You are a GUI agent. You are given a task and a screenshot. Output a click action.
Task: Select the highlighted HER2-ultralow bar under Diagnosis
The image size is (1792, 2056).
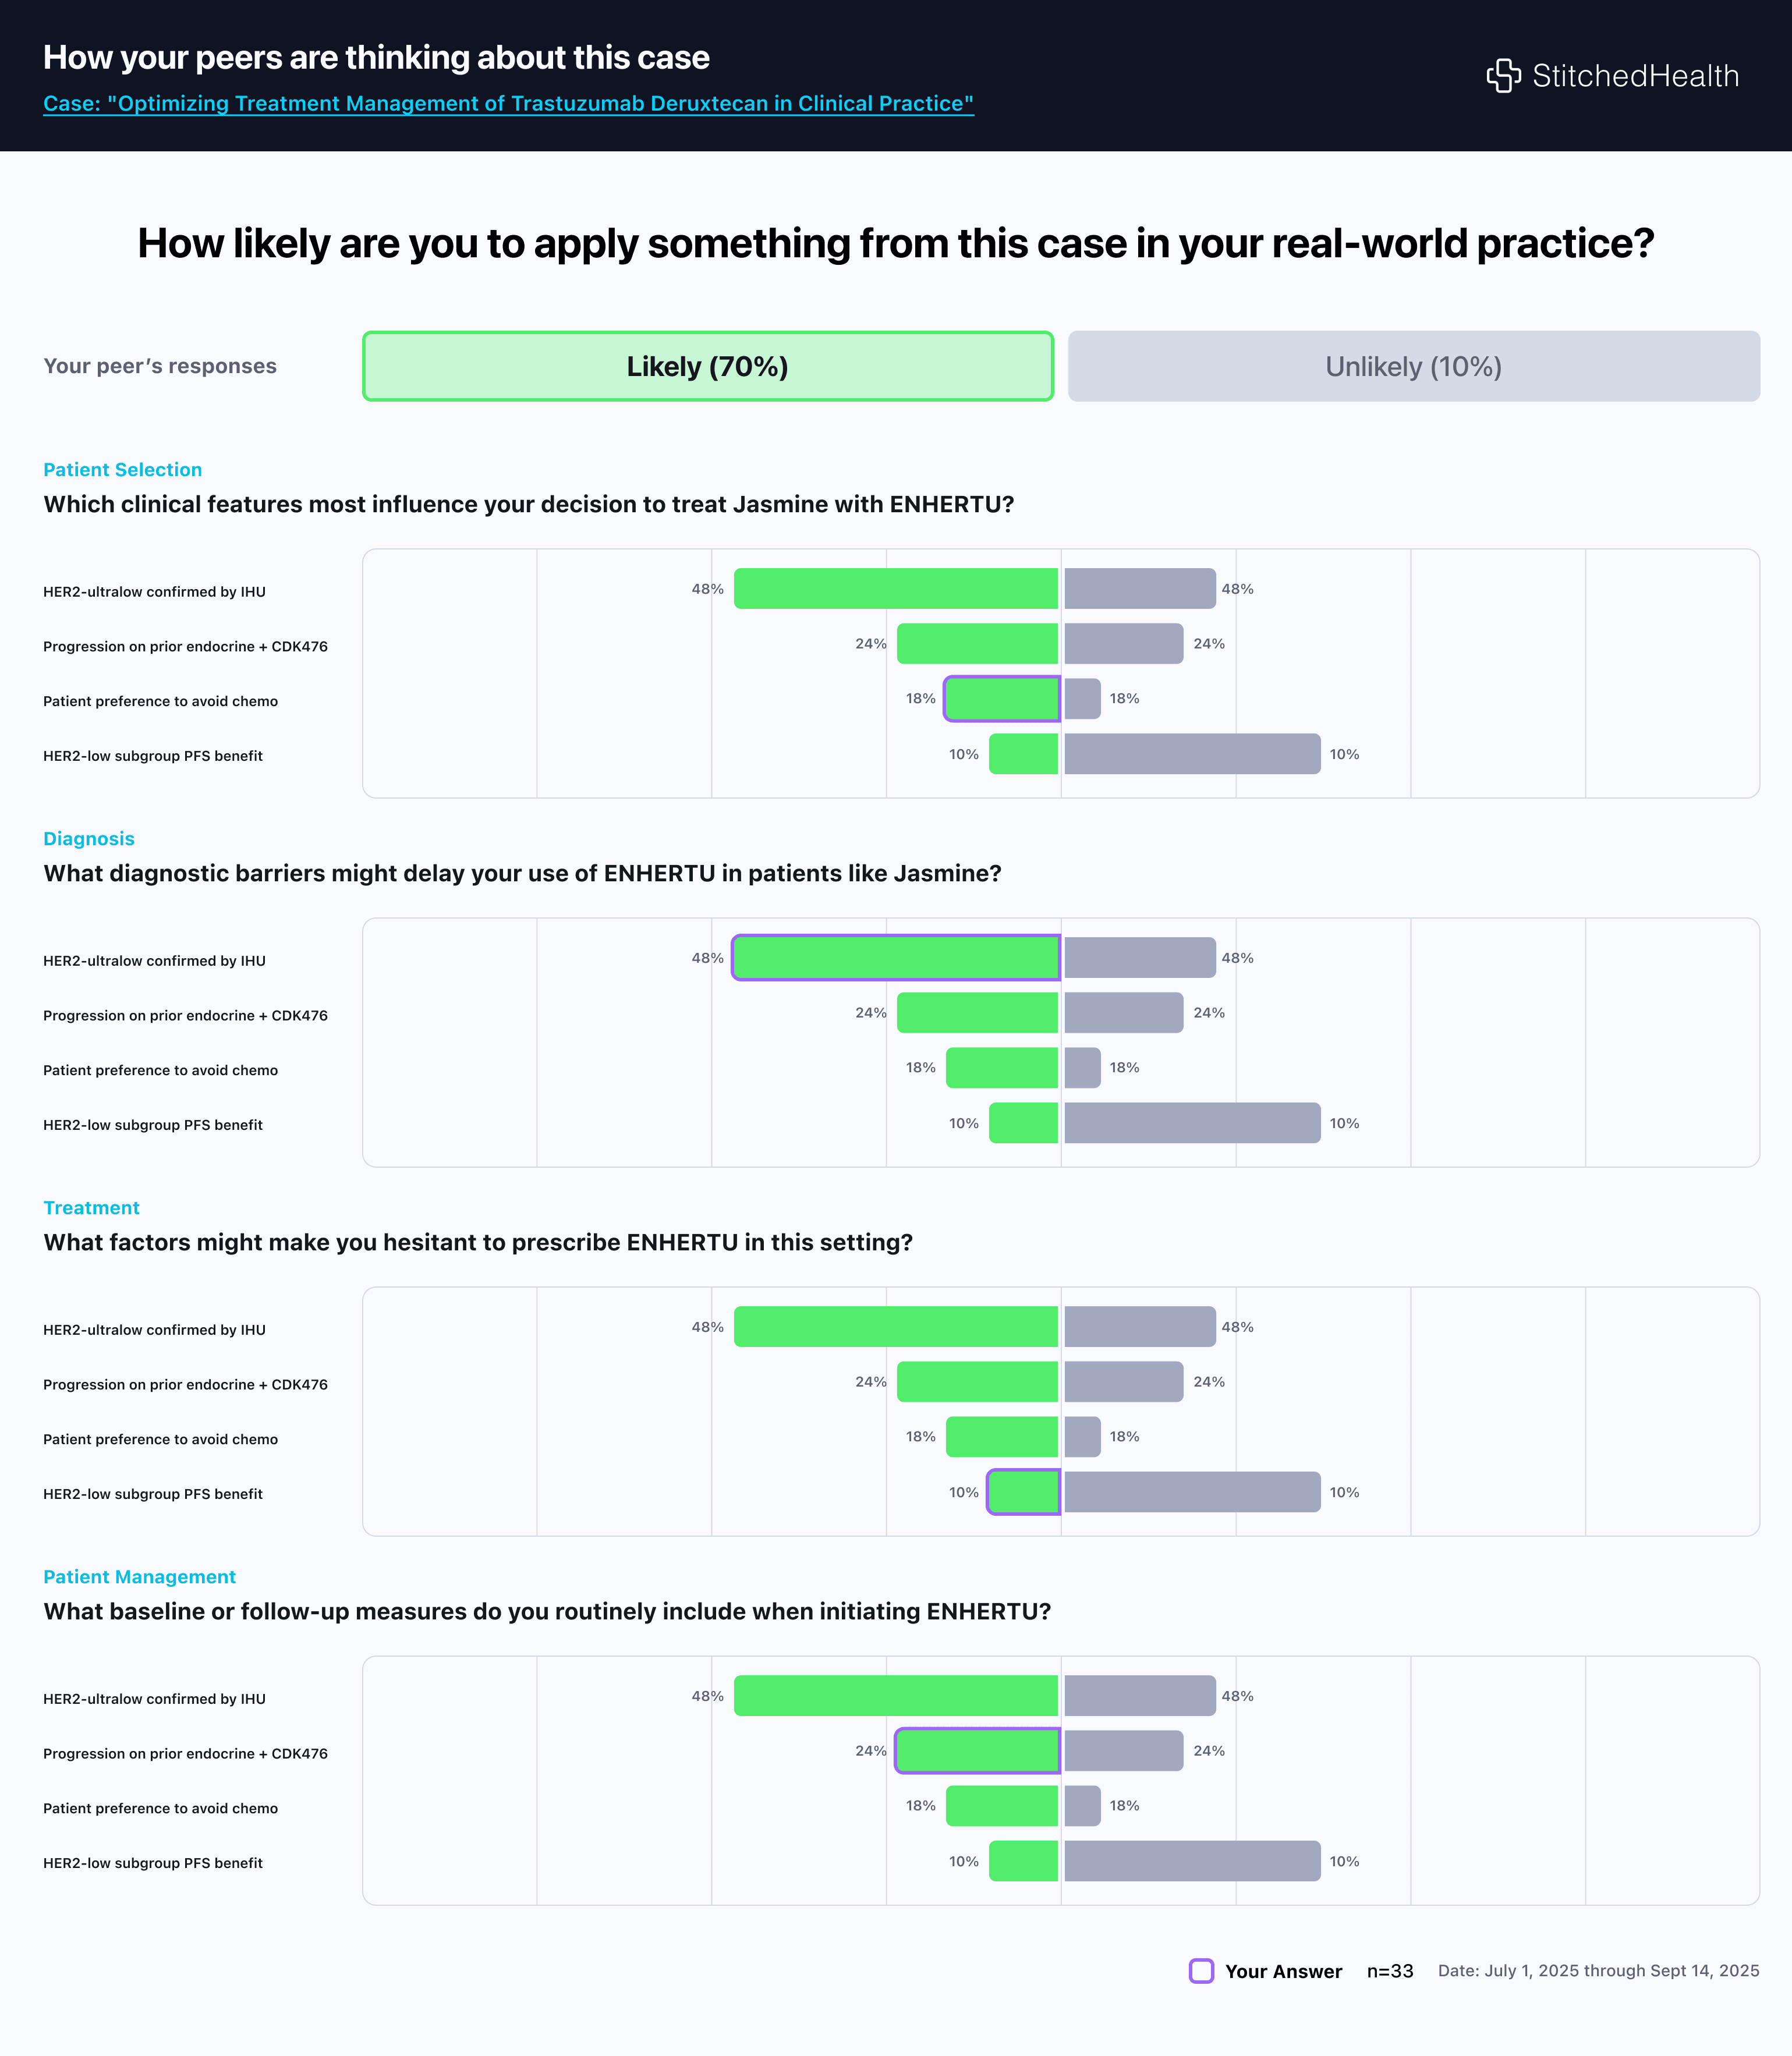pos(895,957)
